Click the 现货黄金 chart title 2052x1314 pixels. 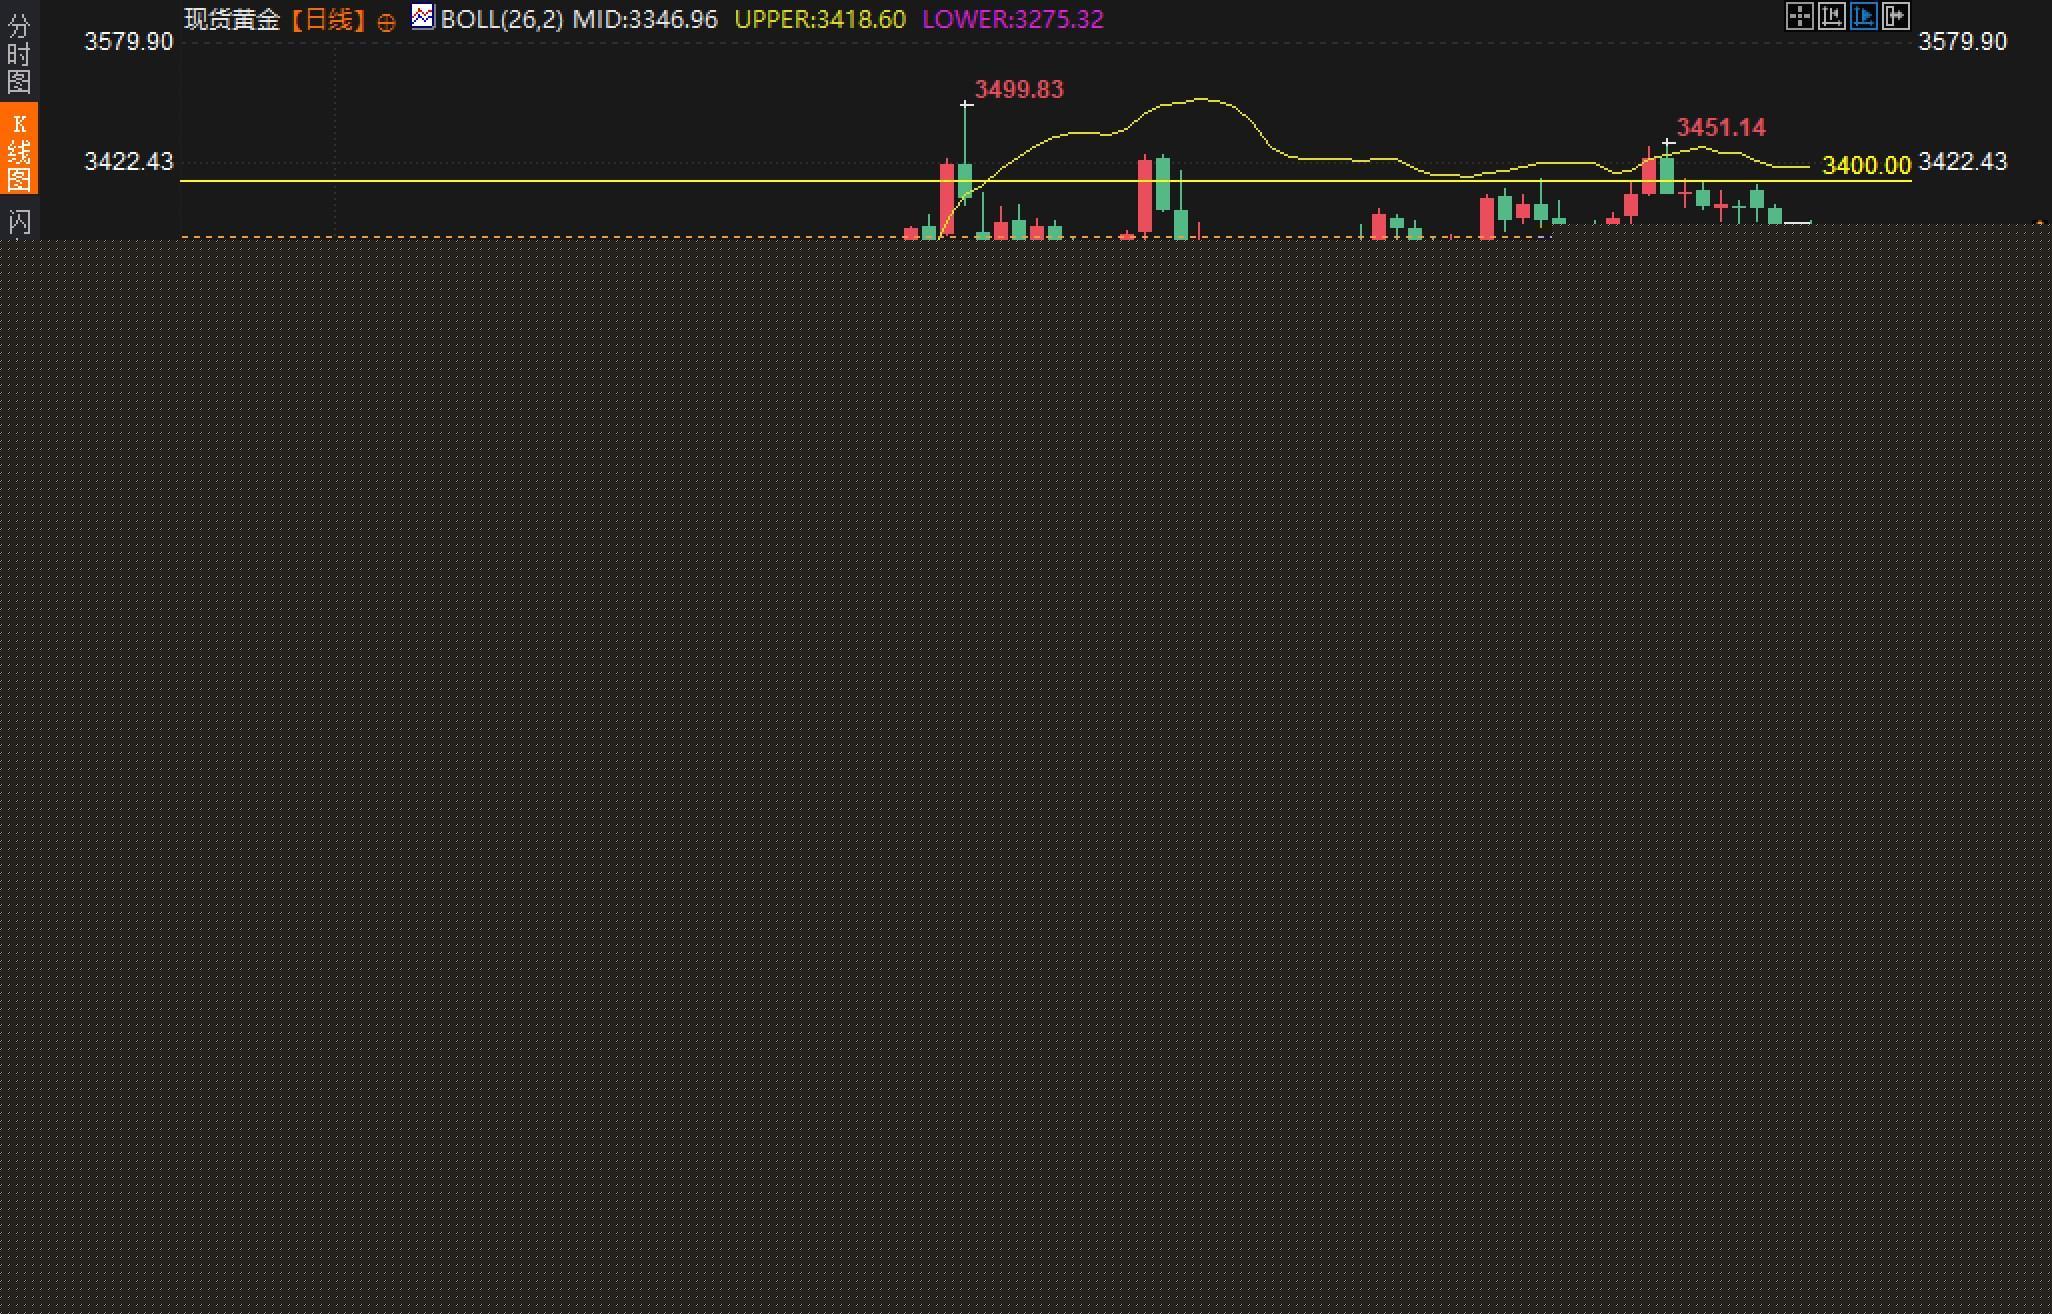point(232,20)
